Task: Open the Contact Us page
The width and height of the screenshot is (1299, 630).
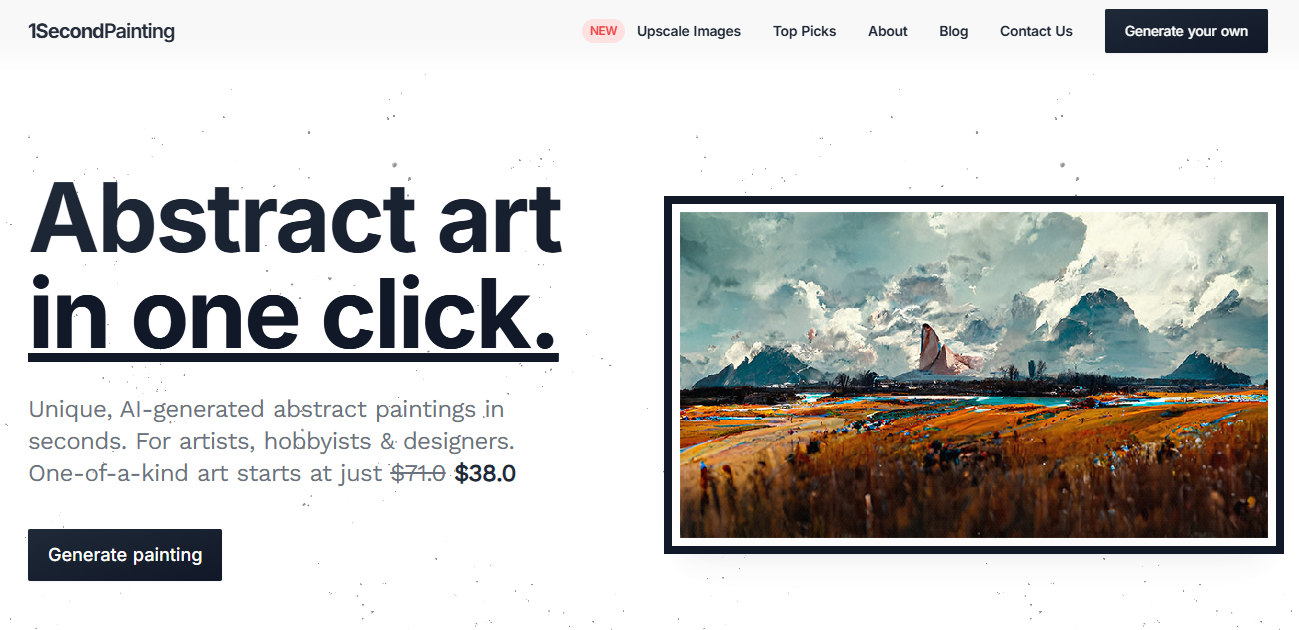Action: (1036, 31)
